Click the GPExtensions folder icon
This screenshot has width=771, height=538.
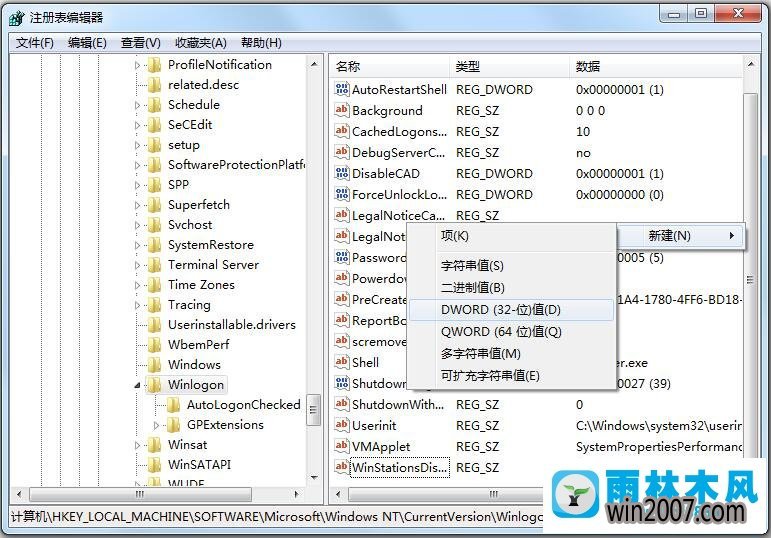pos(173,425)
